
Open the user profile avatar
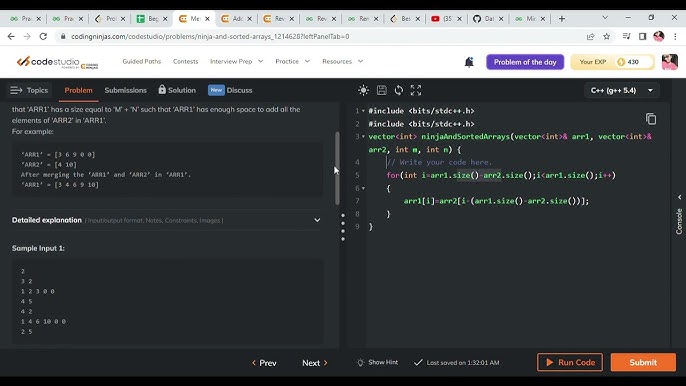tap(669, 62)
